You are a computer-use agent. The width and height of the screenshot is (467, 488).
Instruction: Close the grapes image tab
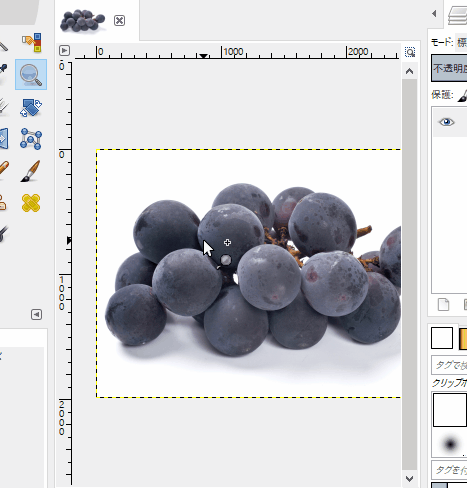coord(119,21)
